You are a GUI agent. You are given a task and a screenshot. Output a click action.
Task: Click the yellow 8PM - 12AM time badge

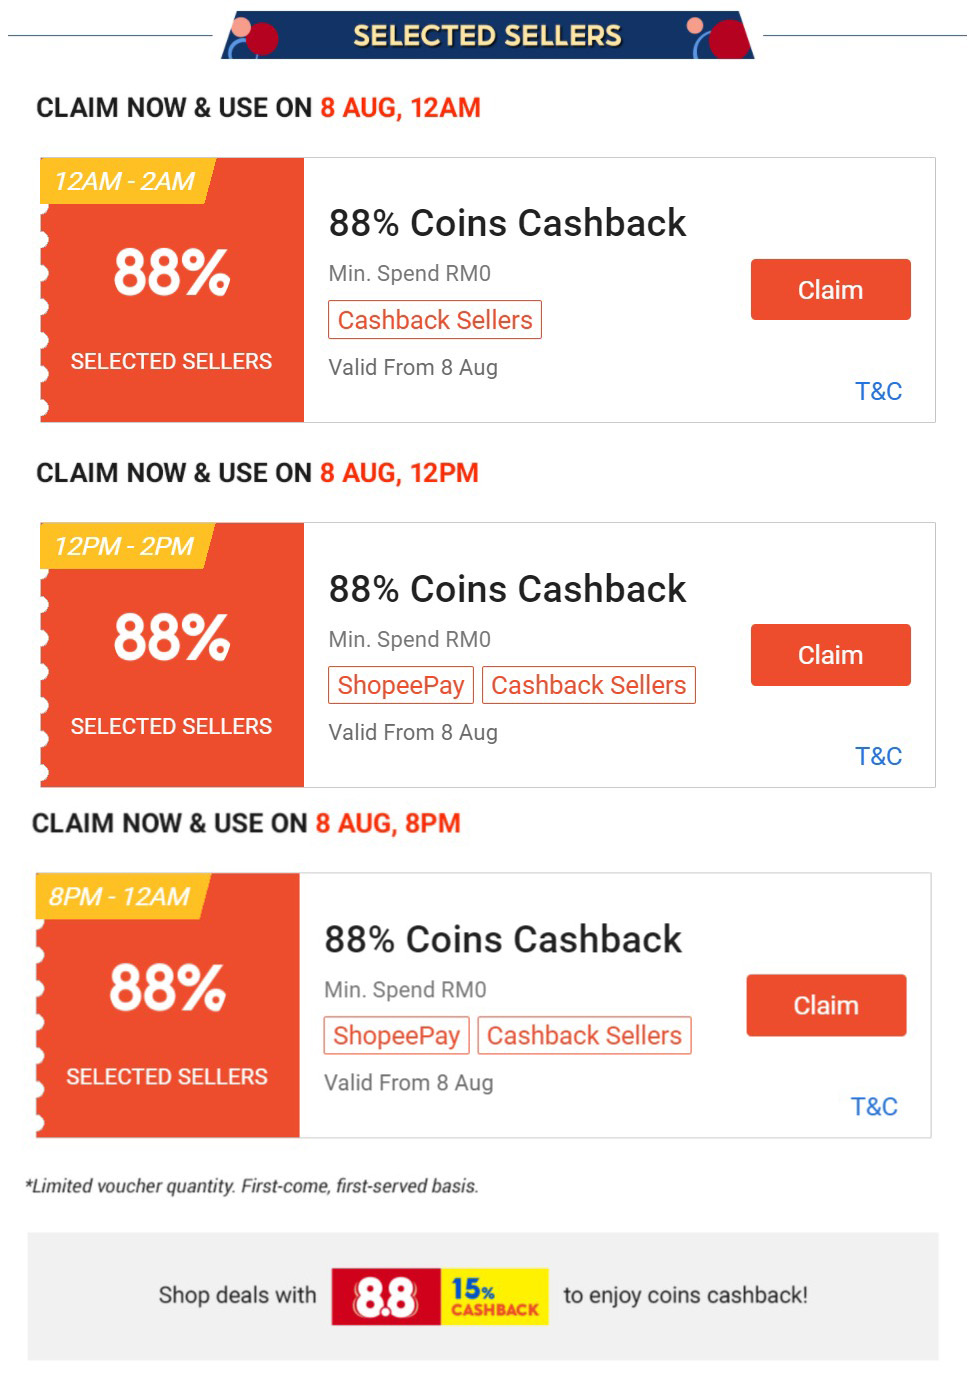coord(119,896)
